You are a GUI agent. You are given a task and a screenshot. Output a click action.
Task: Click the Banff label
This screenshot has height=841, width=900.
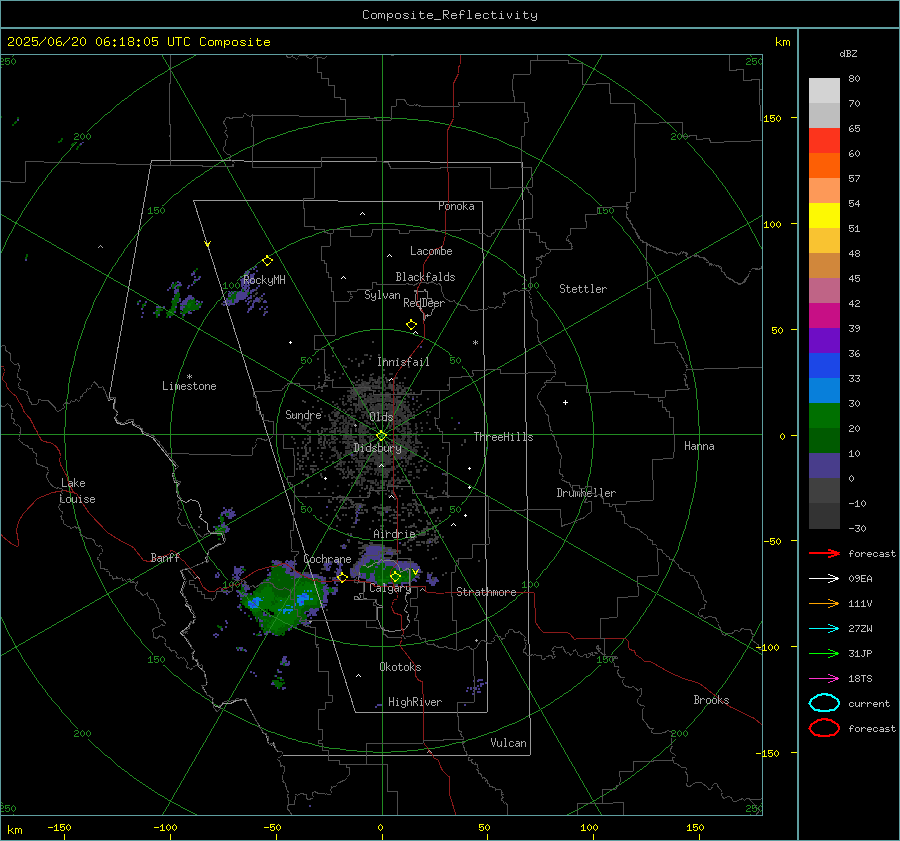point(165,557)
